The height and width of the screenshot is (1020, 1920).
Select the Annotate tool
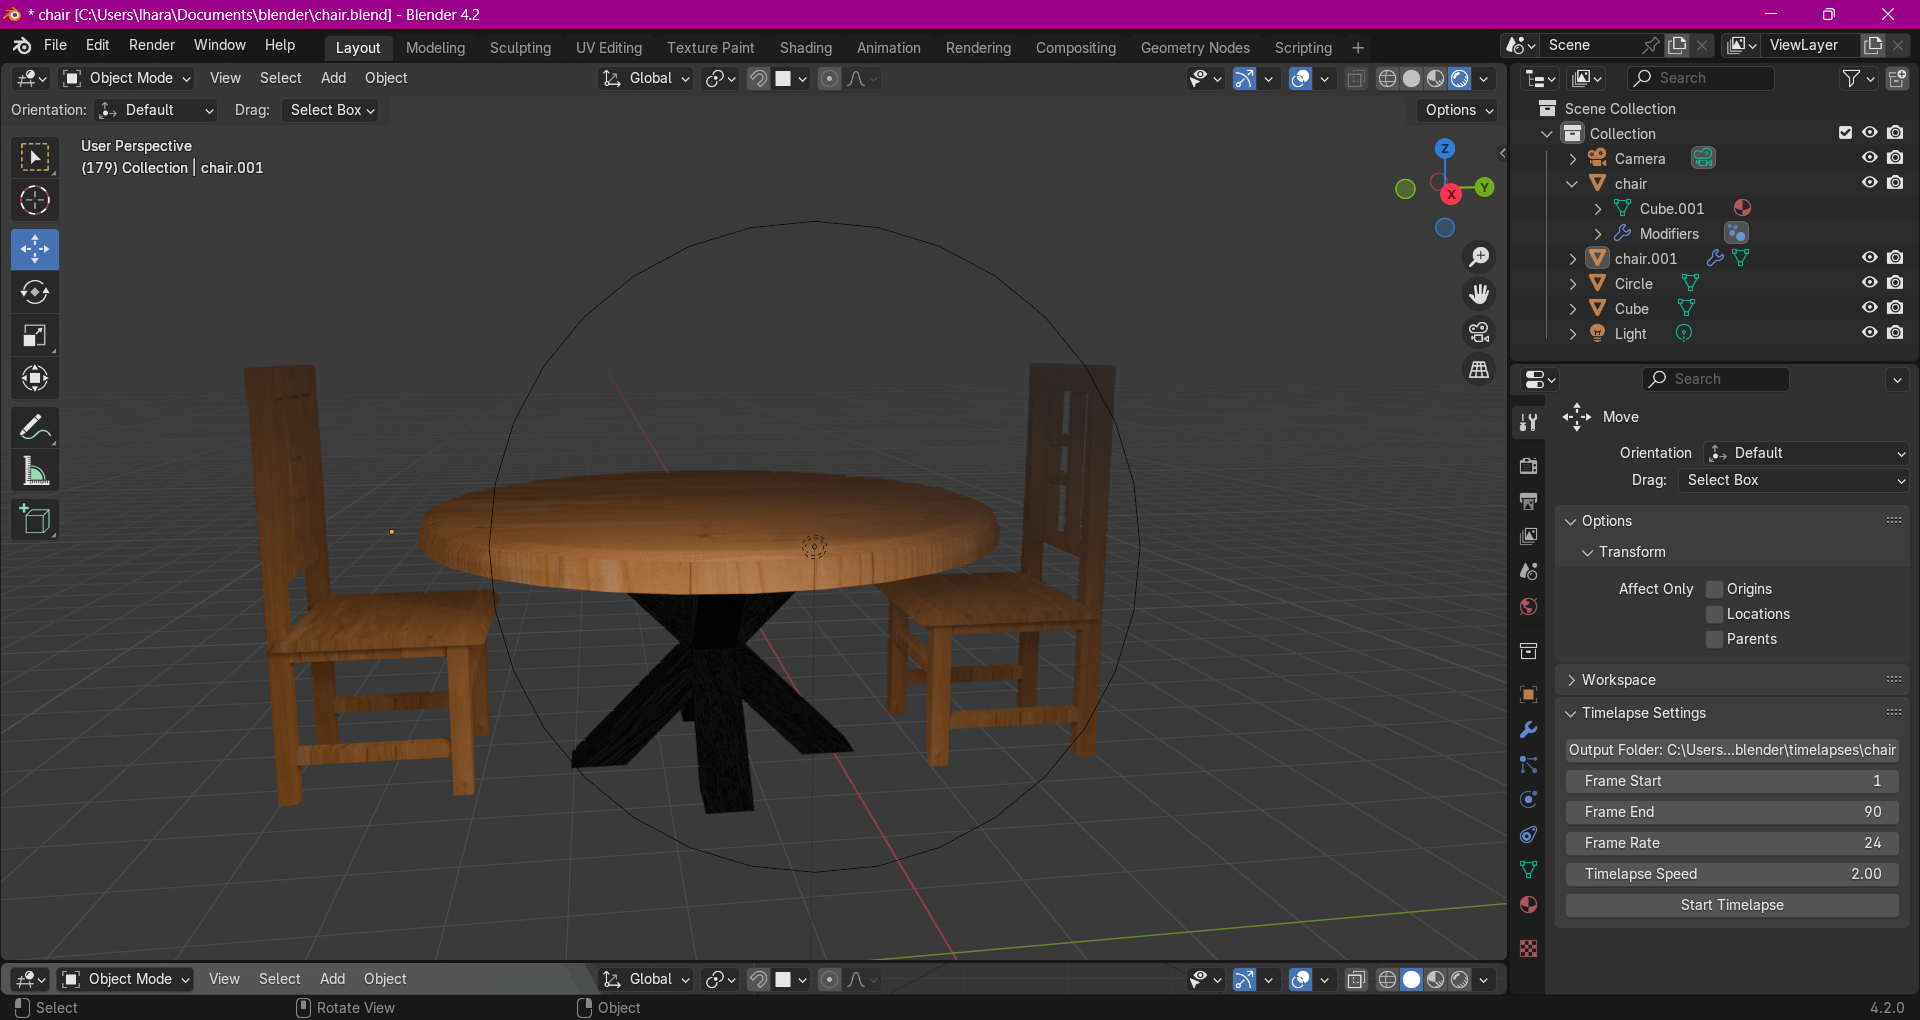pos(35,428)
